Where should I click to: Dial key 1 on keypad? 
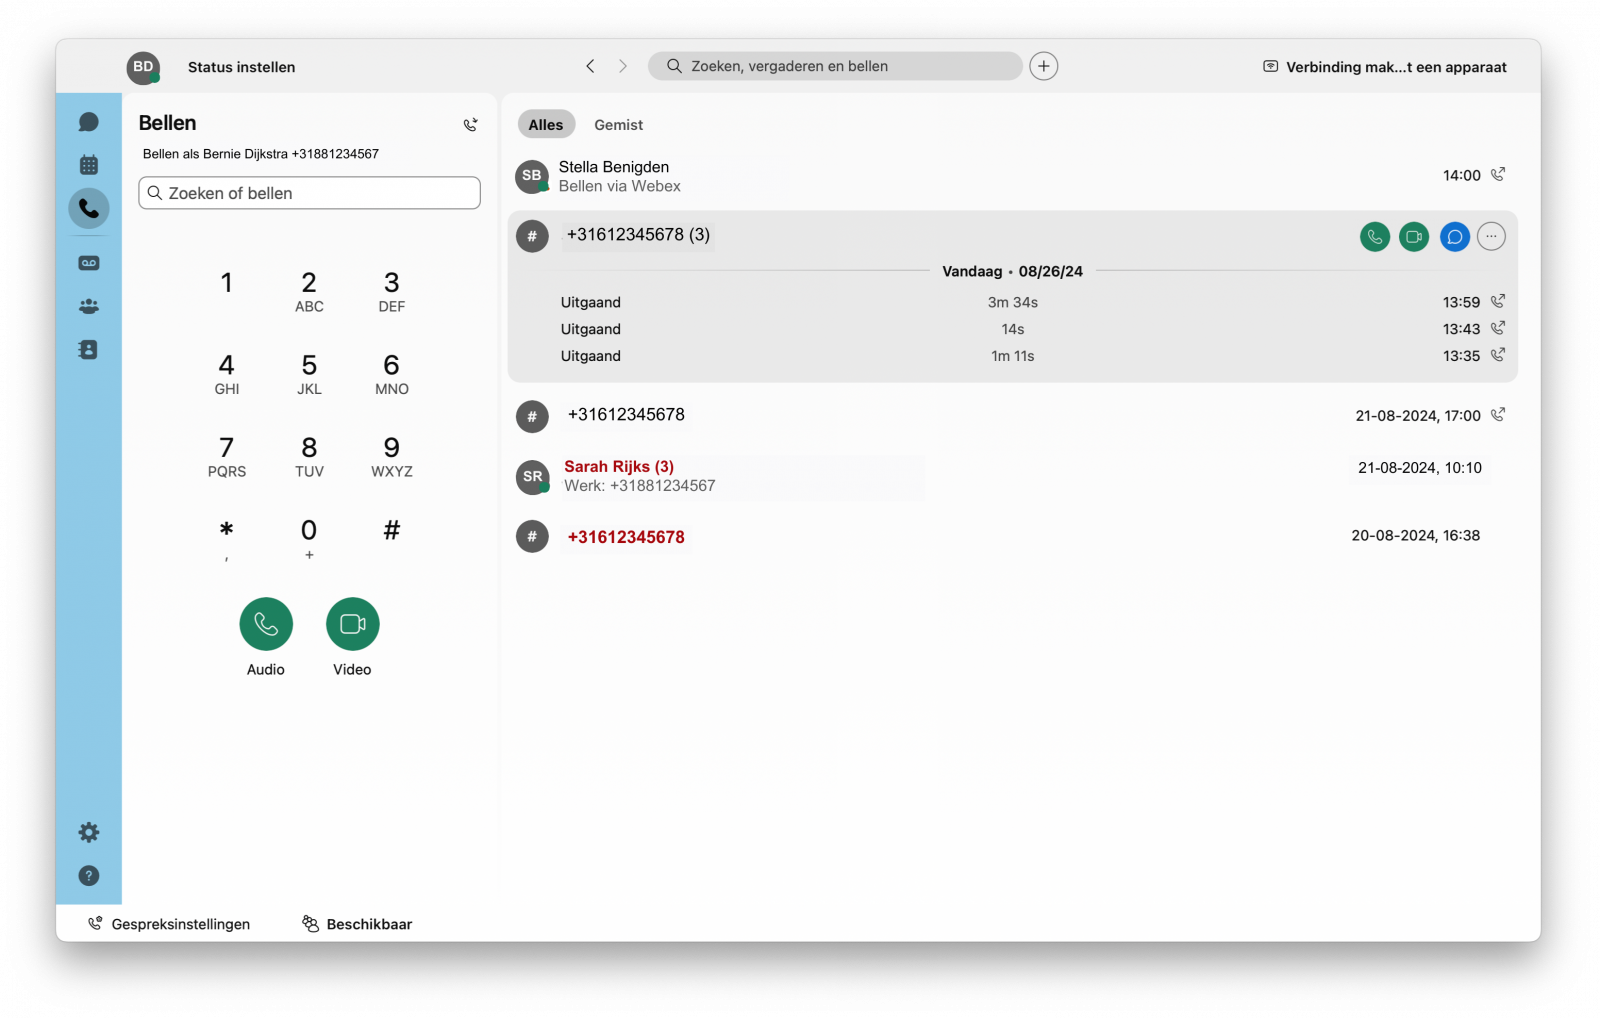click(227, 283)
